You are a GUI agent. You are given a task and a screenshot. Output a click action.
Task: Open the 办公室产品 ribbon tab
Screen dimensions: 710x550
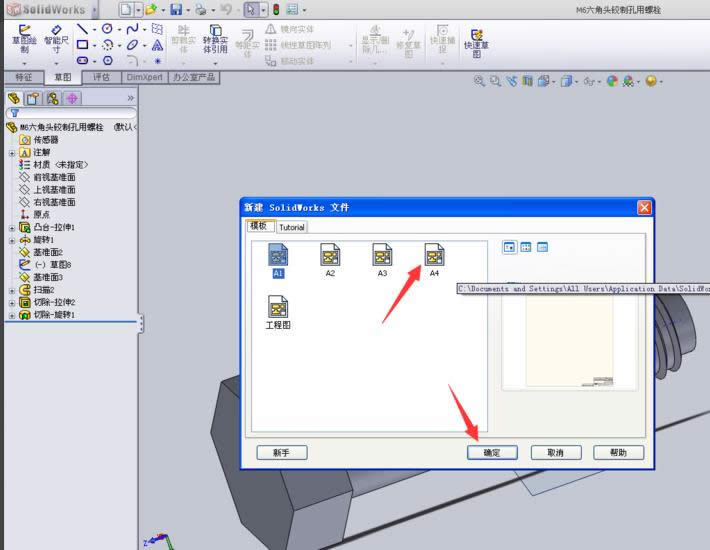194,77
